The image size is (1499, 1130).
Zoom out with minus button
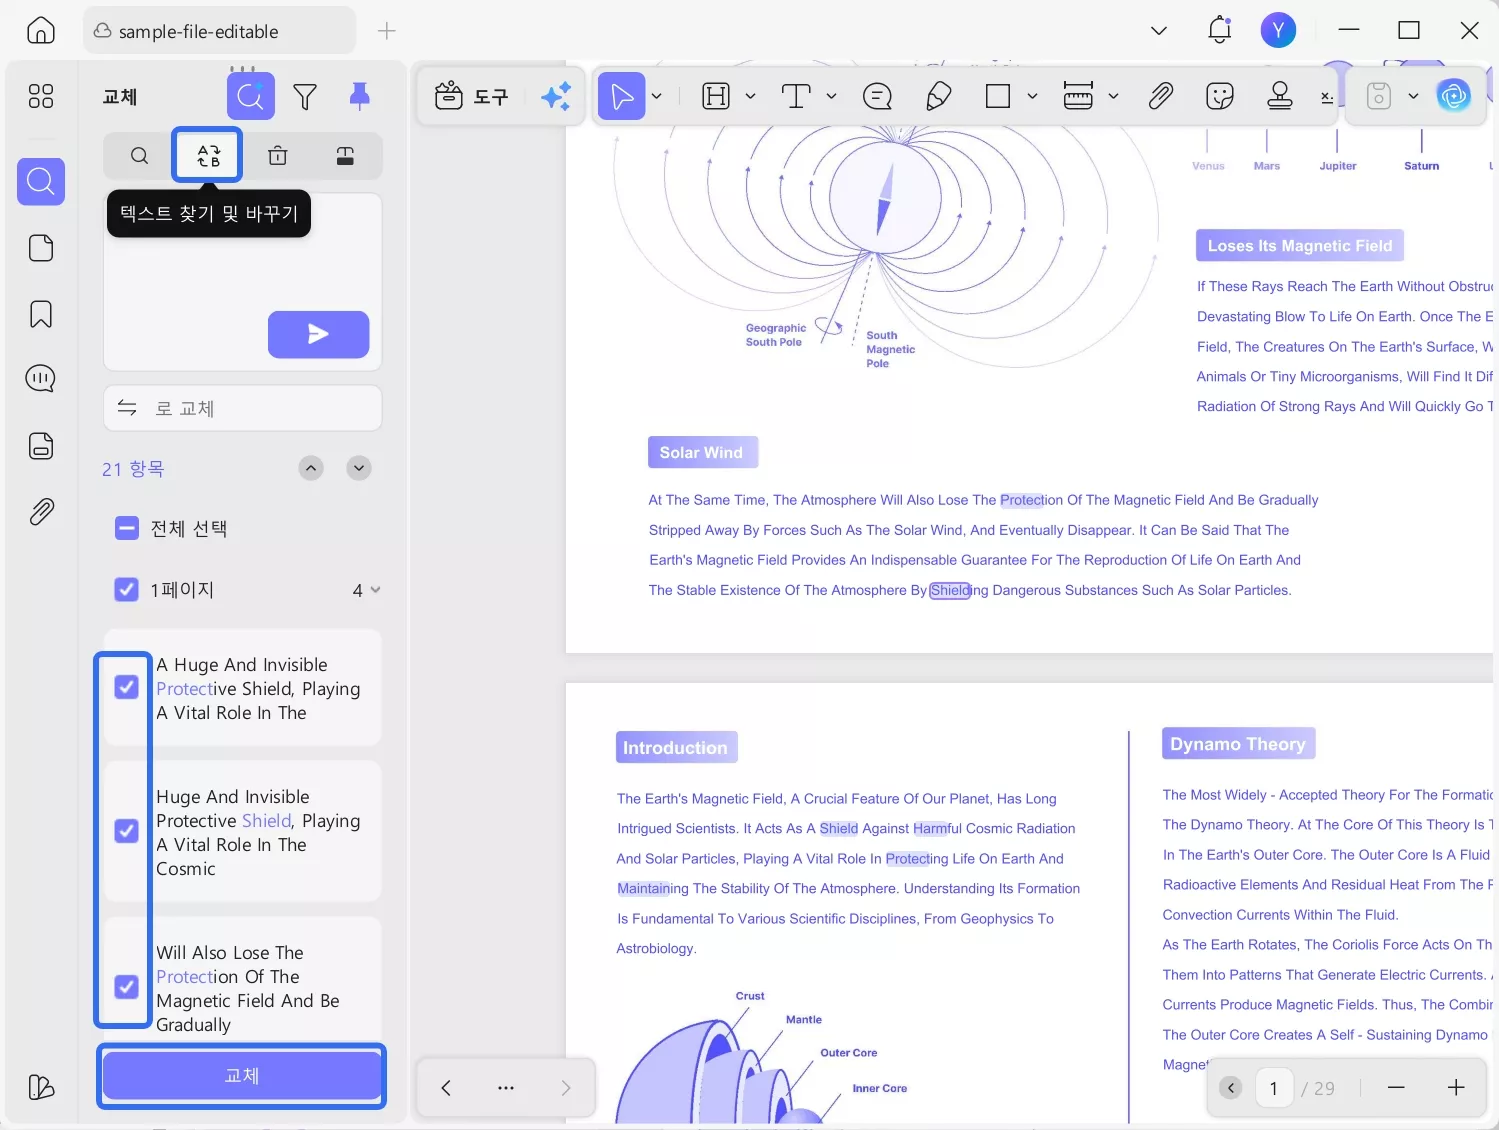click(x=1396, y=1088)
